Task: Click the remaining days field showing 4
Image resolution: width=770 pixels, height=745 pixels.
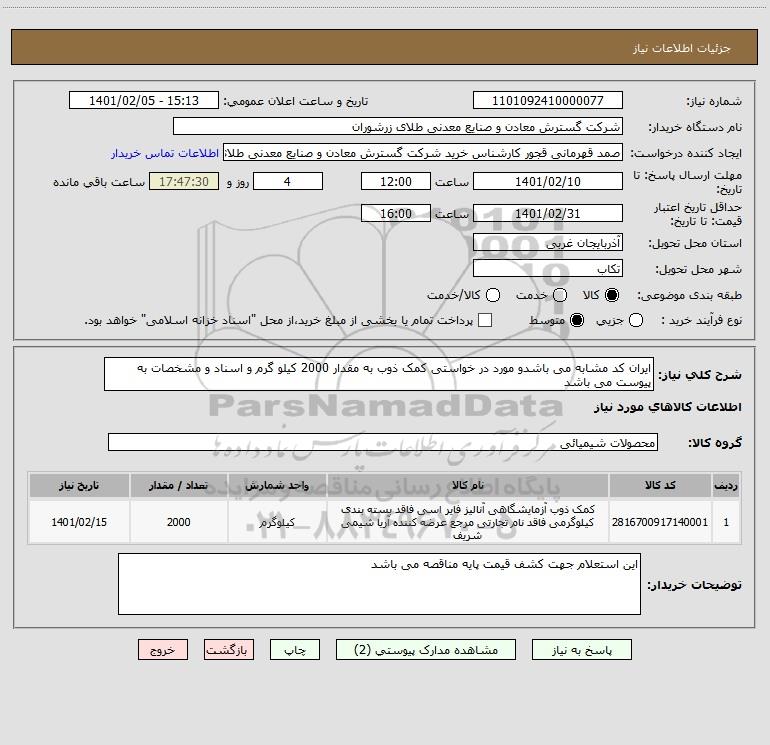Action: (x=288, y=182)
